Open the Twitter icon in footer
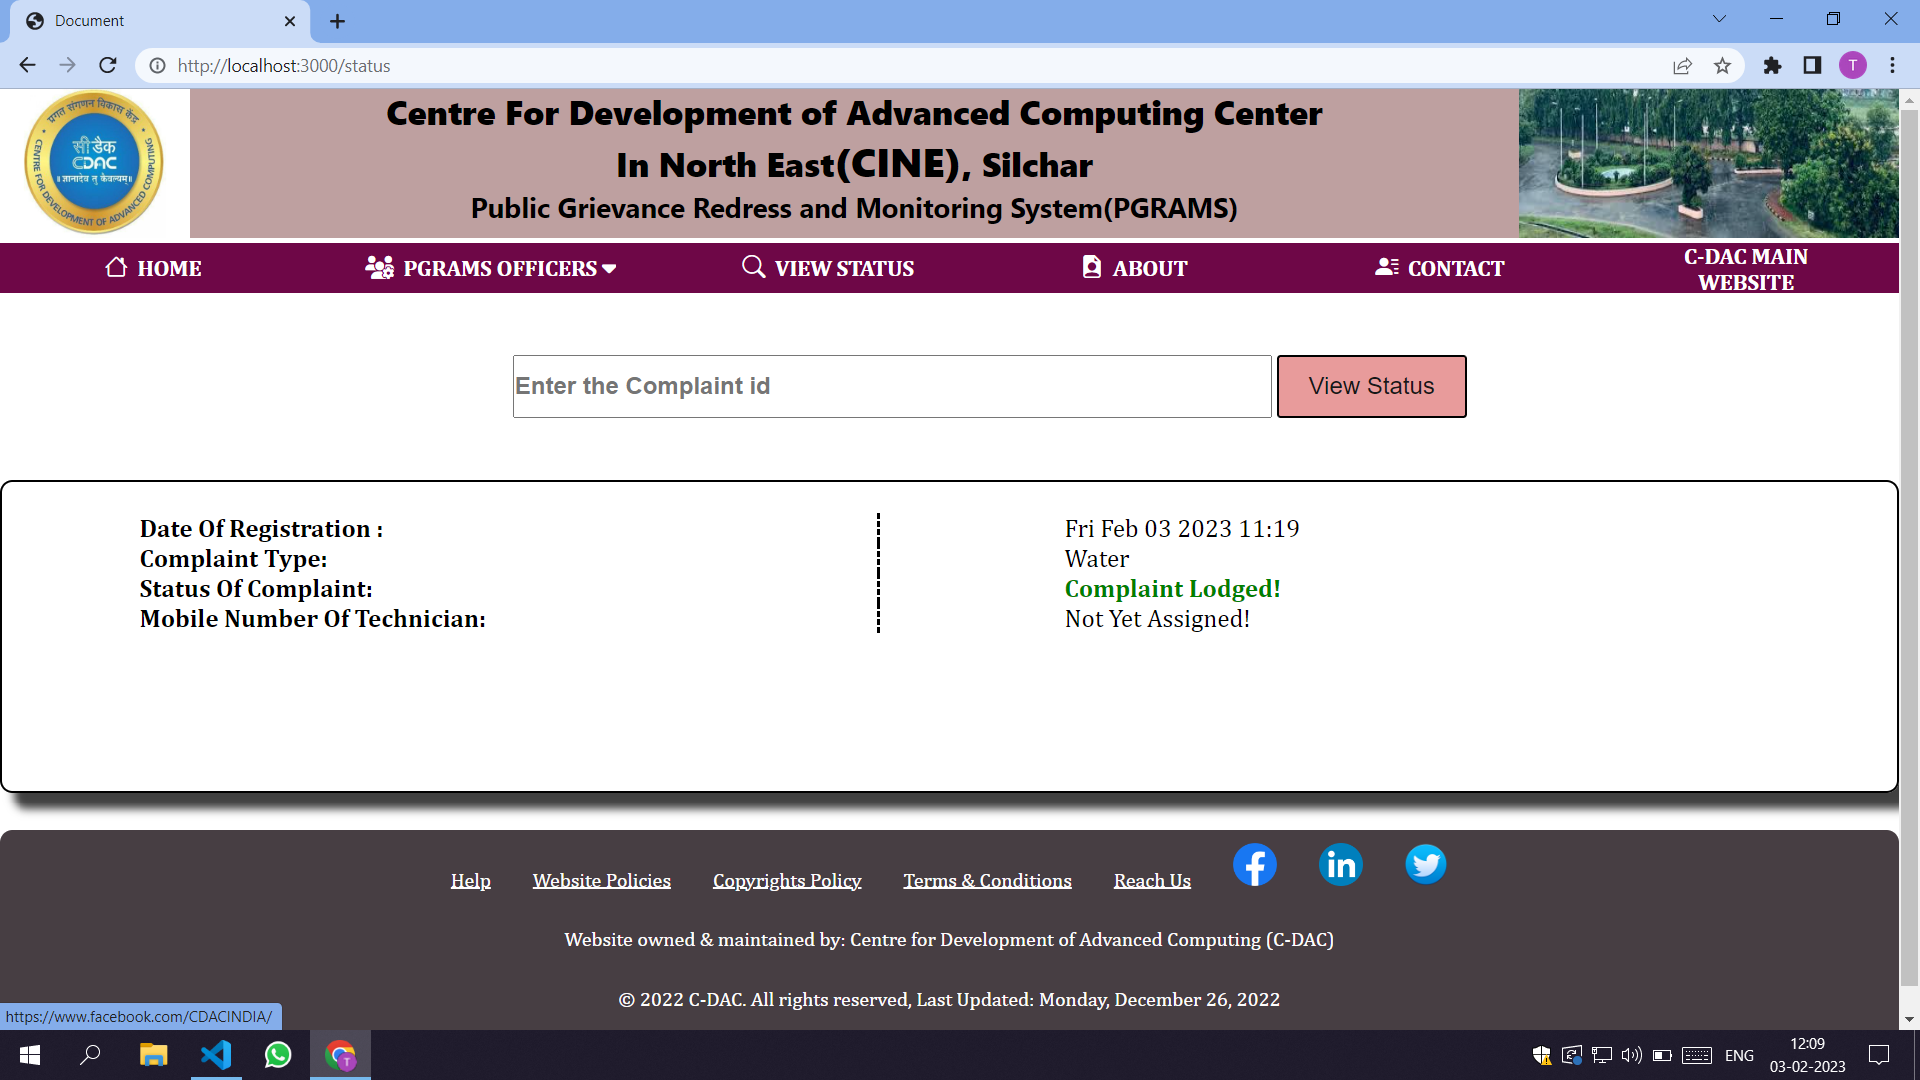The image size is (1920, 1080). point(1425,864)
